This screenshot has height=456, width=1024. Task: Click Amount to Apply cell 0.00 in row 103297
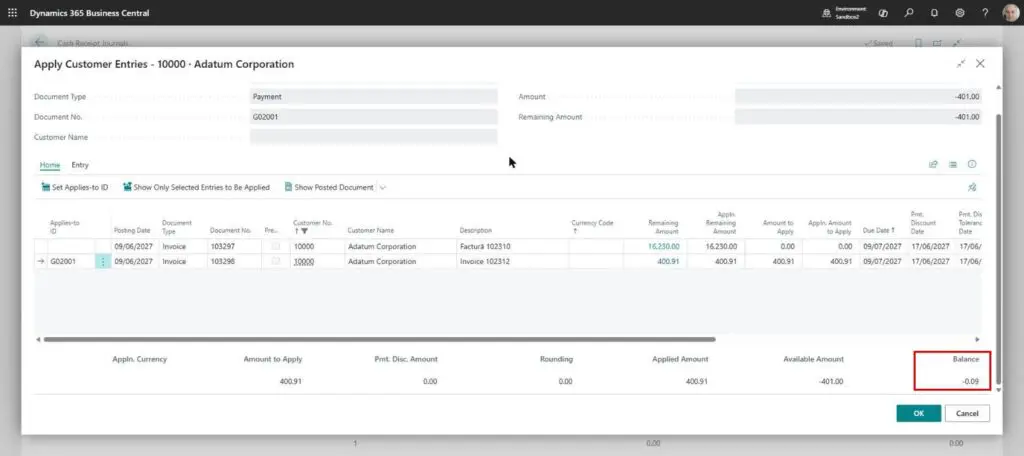point(773,246)
